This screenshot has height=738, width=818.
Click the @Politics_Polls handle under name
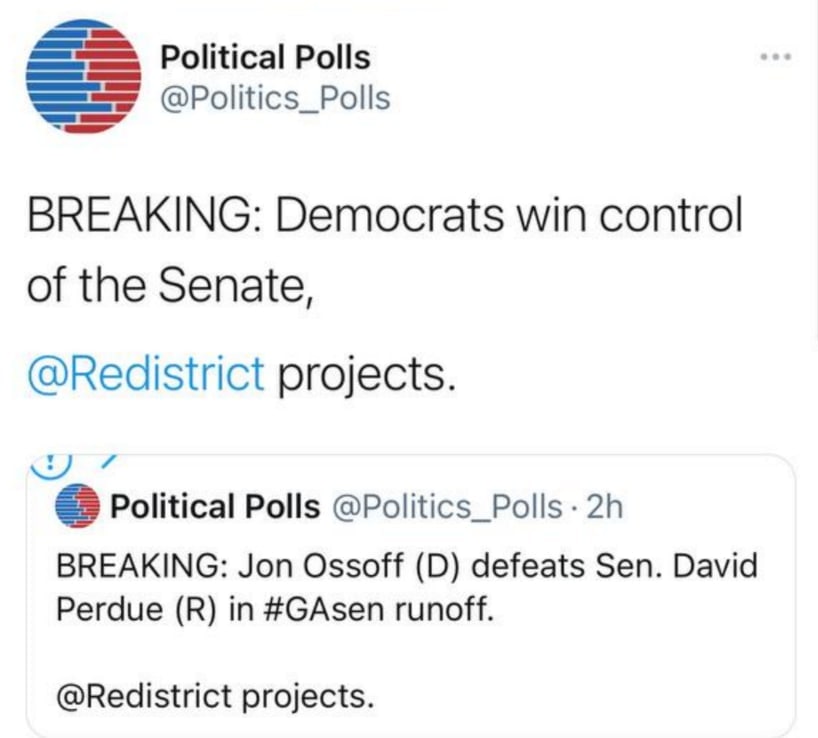click(275, 98)
